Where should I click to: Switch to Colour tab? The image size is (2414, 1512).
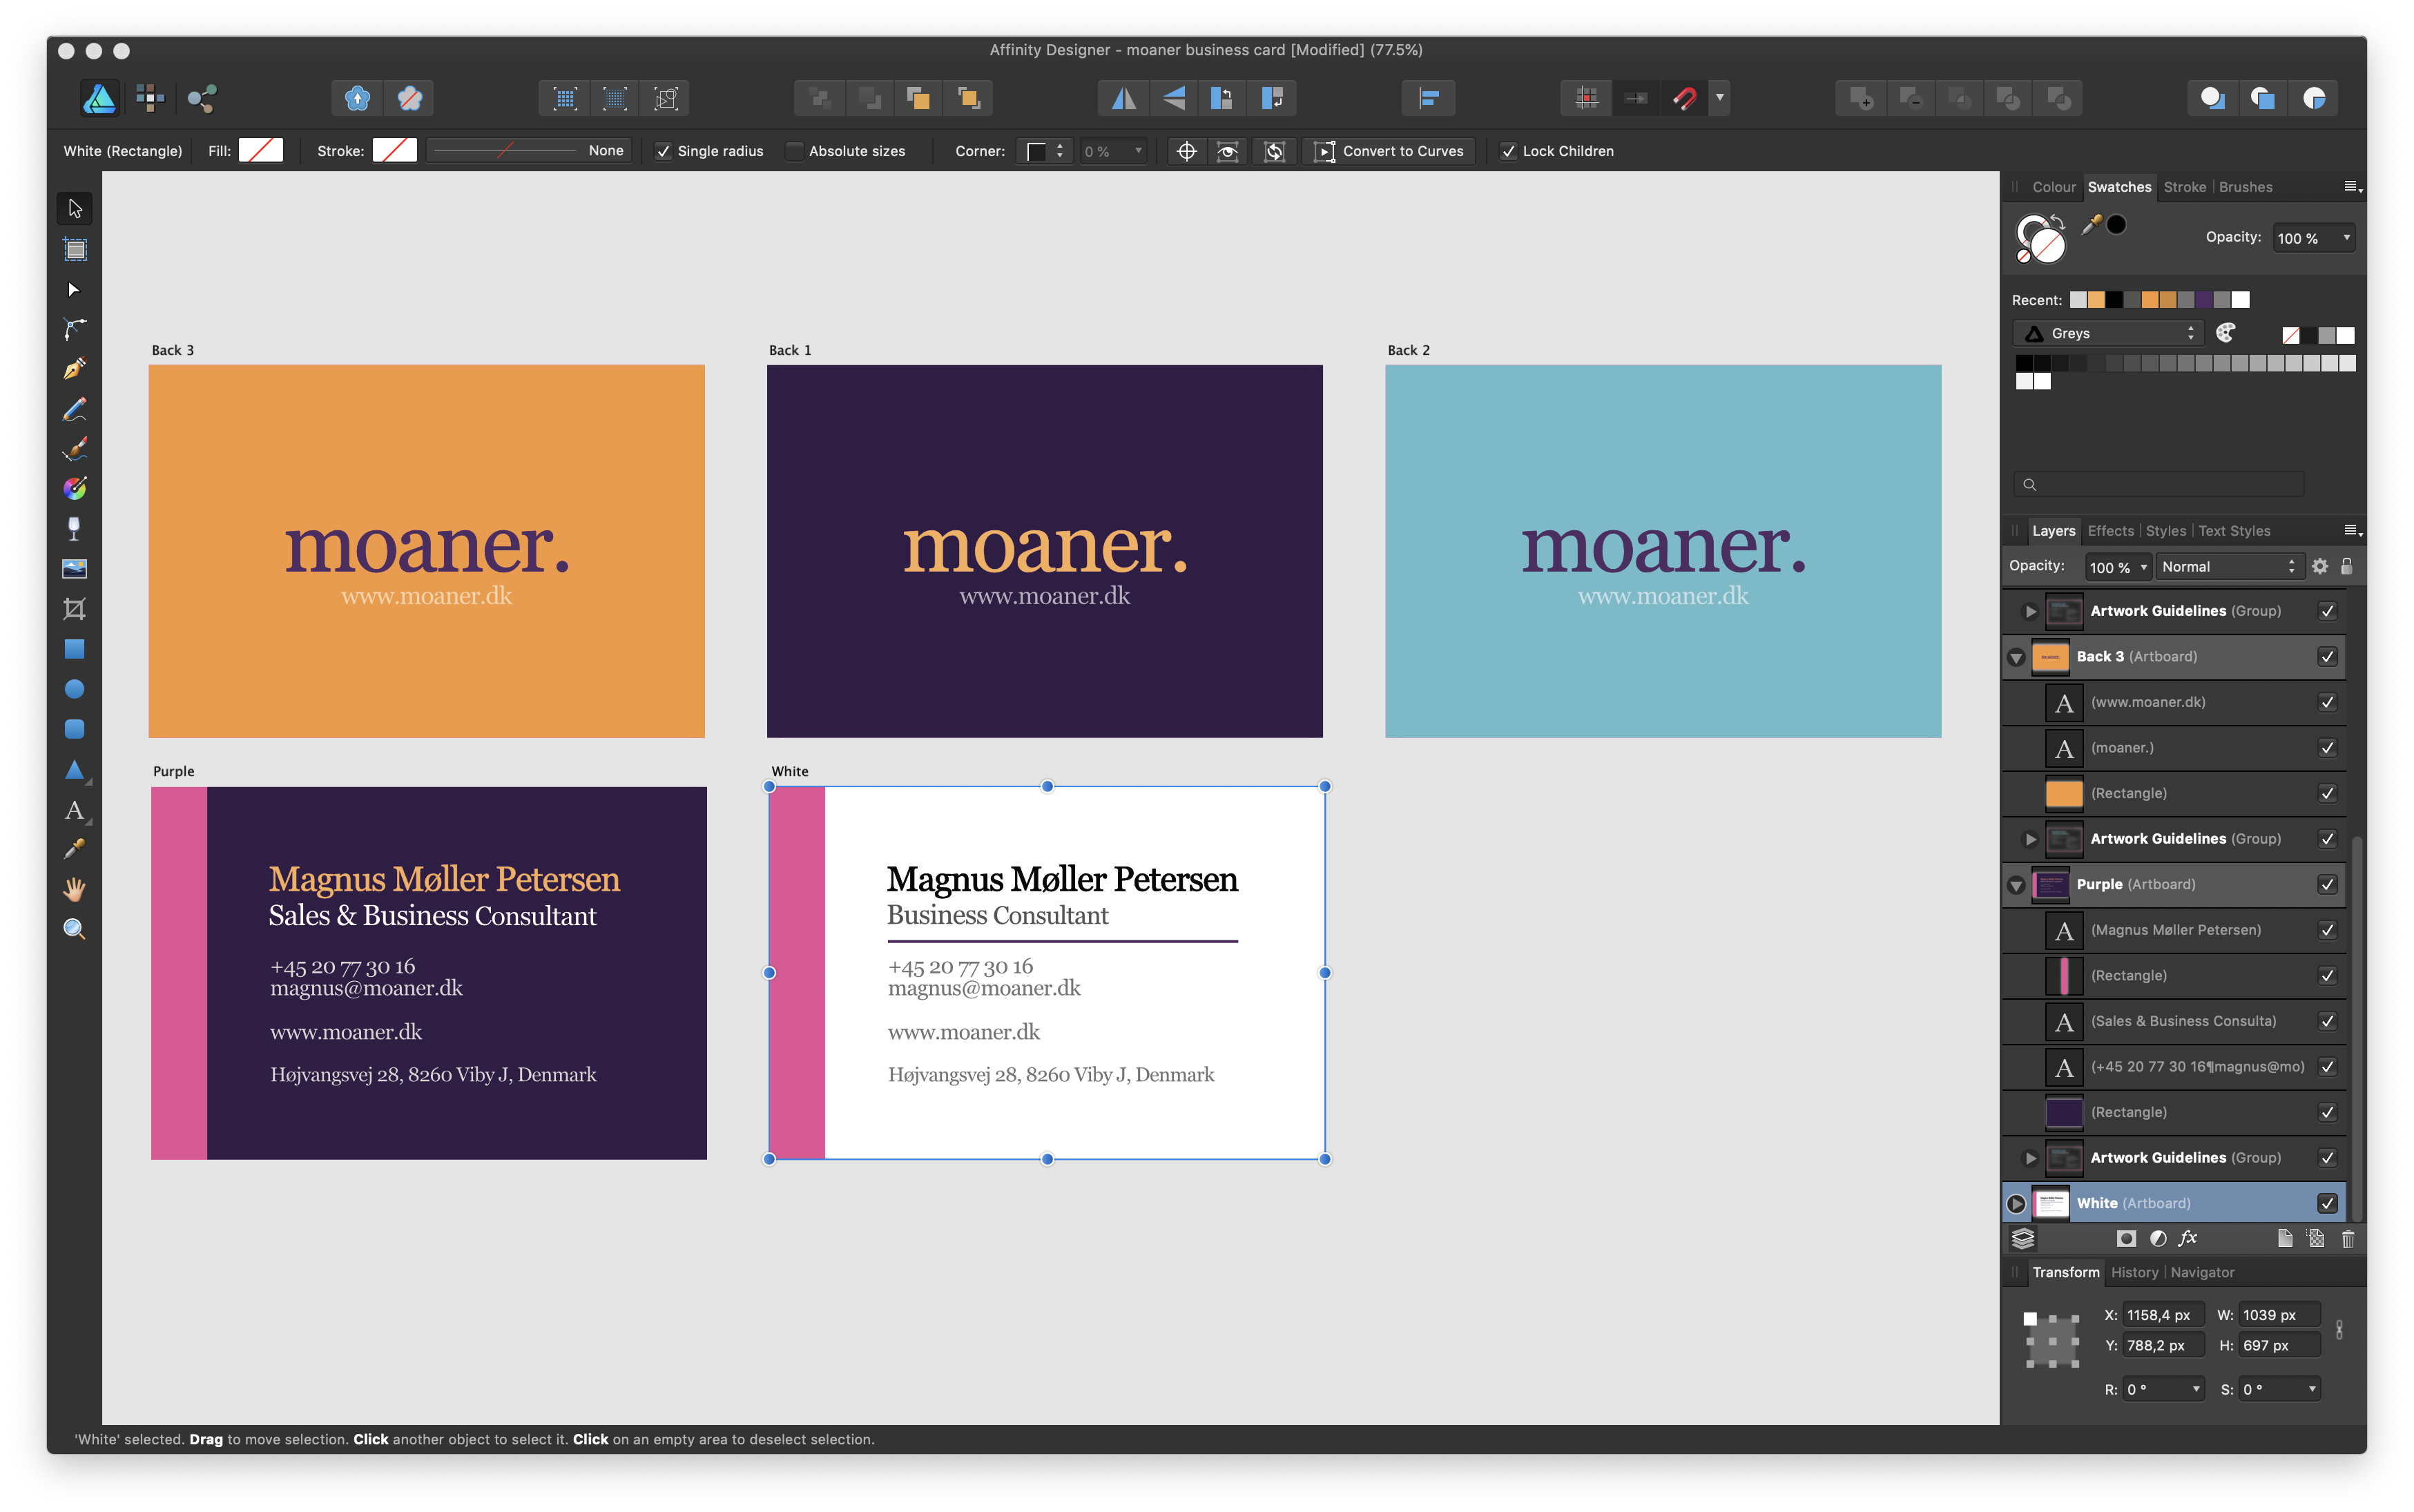2054,187
